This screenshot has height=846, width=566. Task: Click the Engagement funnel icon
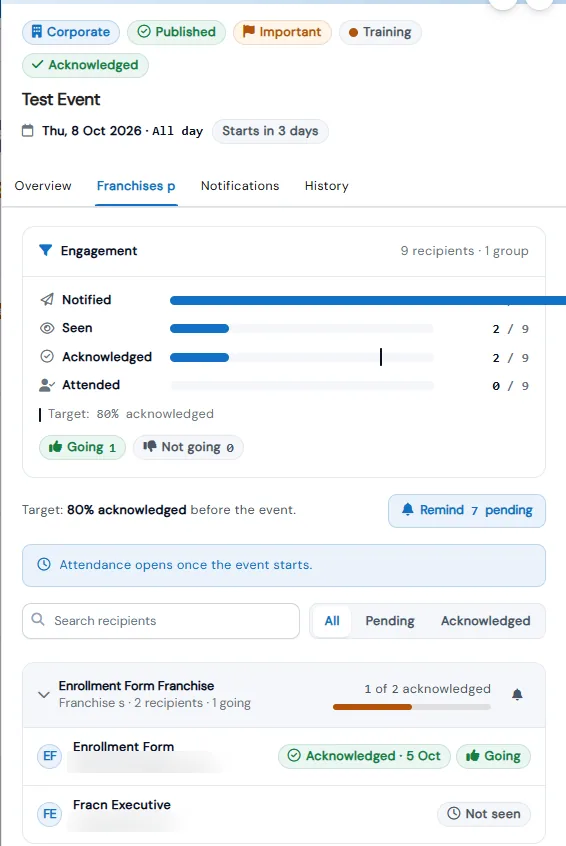pyautogui.click(x=46, y=250)
